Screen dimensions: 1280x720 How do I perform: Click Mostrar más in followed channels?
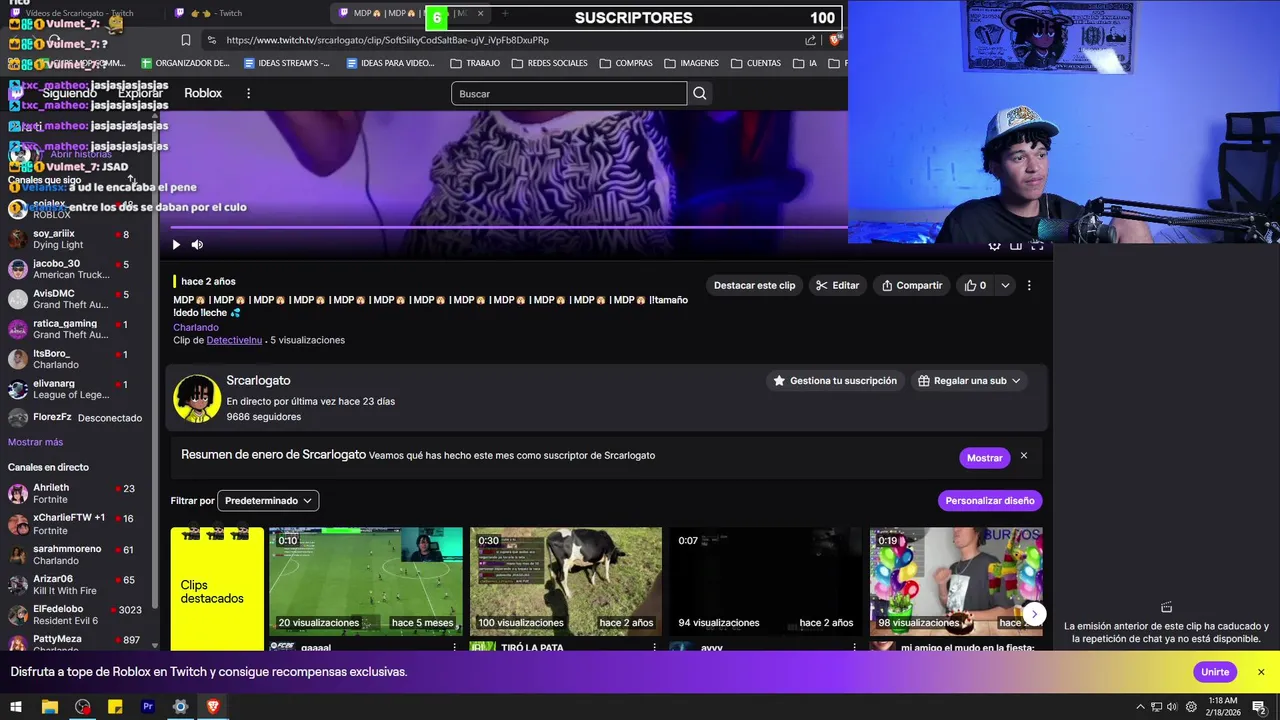[35, 442]
